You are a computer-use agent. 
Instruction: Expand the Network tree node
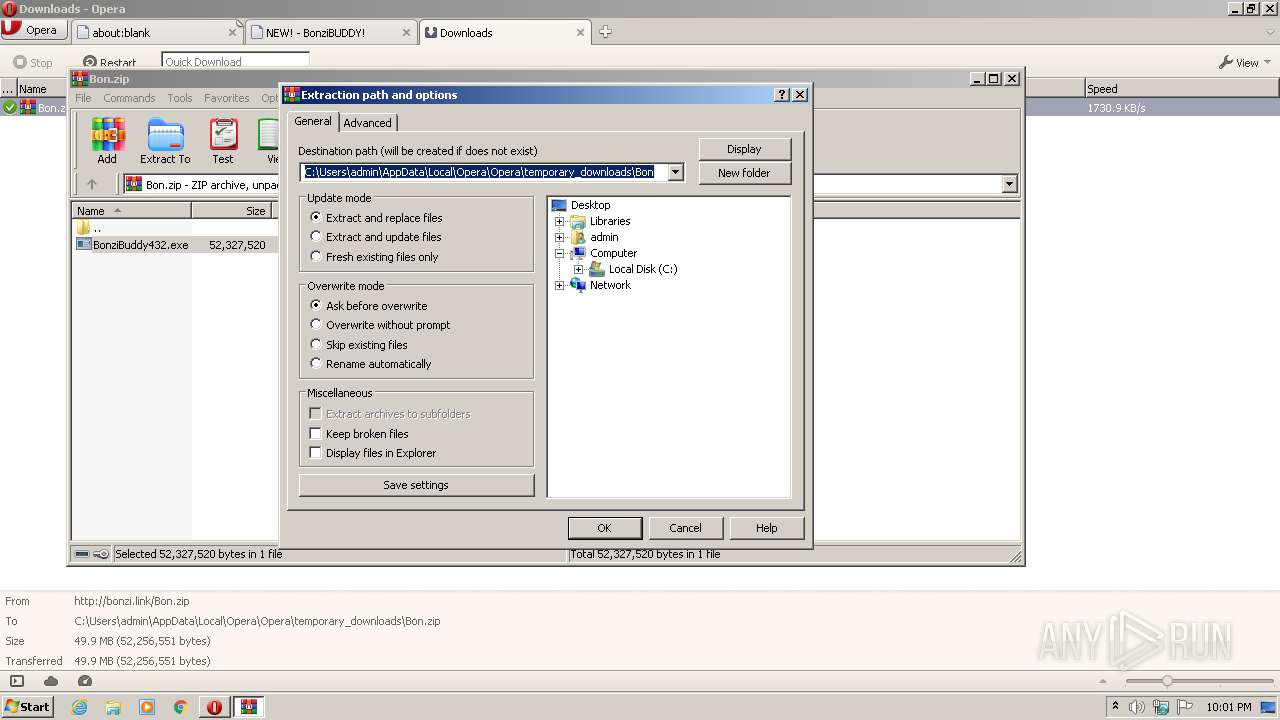(560, 285)
